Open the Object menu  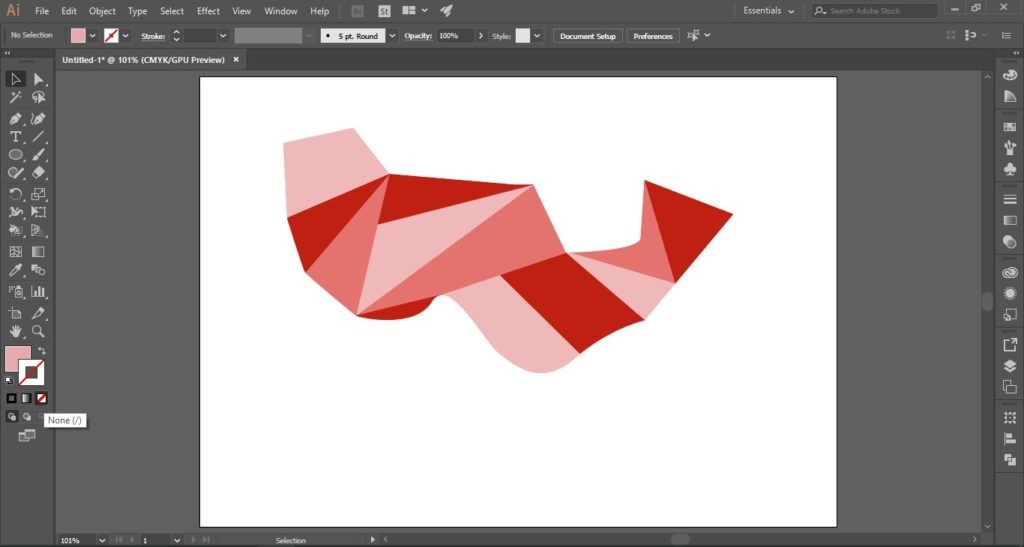[102, 11]
